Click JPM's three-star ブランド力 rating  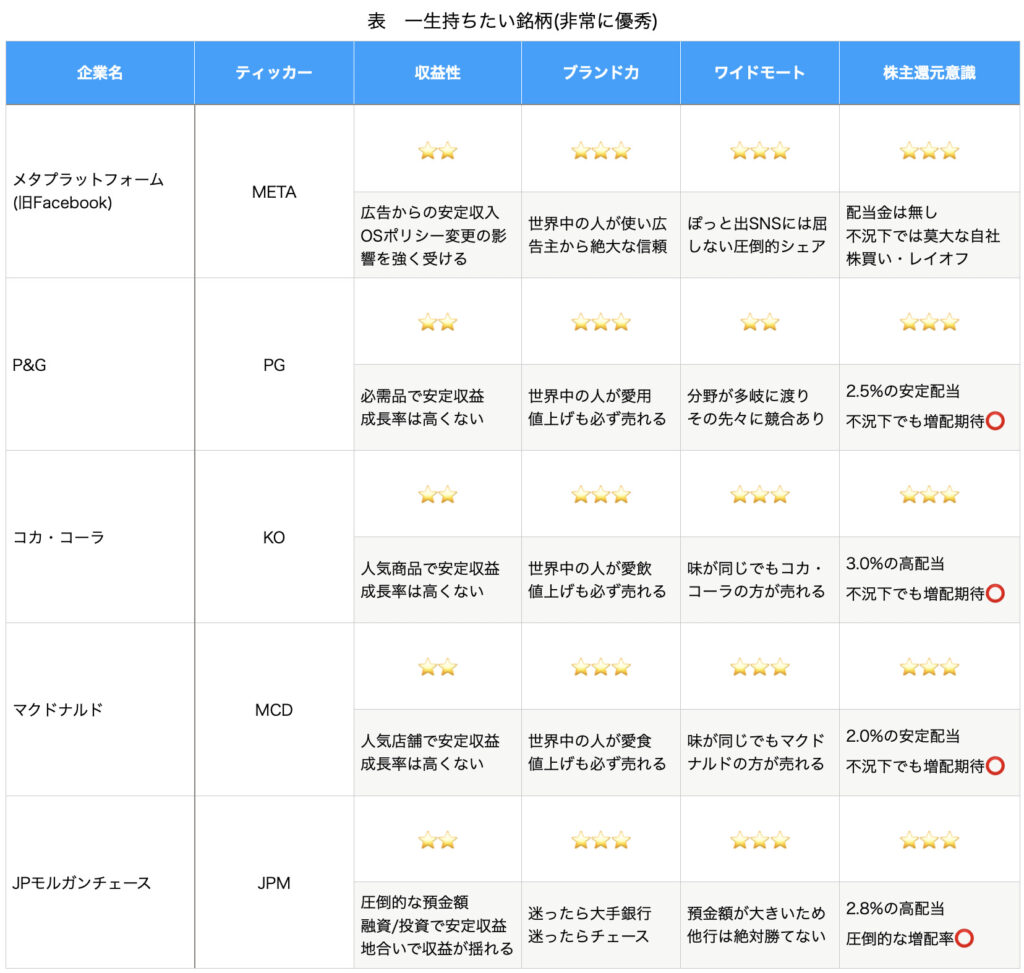pyautogui.click(x=601, y=840)
